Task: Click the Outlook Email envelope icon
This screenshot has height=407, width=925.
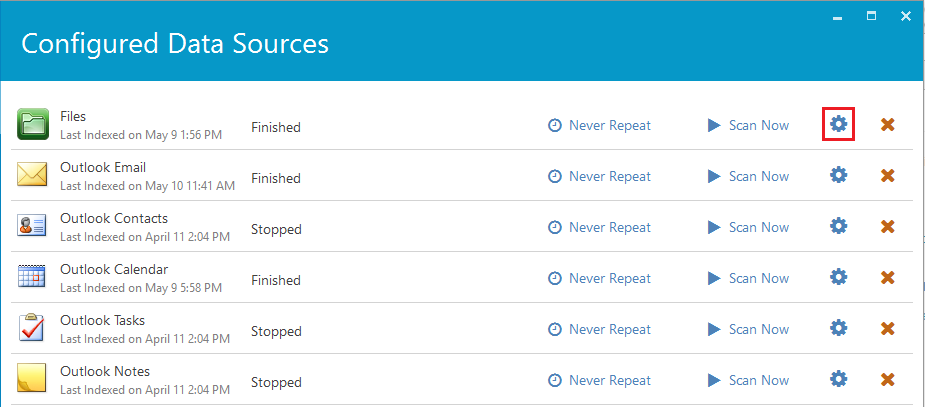Action: point(32,175)
